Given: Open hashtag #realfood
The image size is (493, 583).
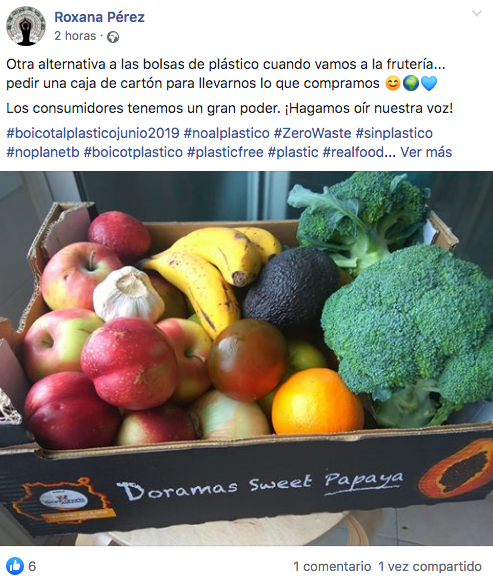Looking at the screenshot, I should coord(353,152).
